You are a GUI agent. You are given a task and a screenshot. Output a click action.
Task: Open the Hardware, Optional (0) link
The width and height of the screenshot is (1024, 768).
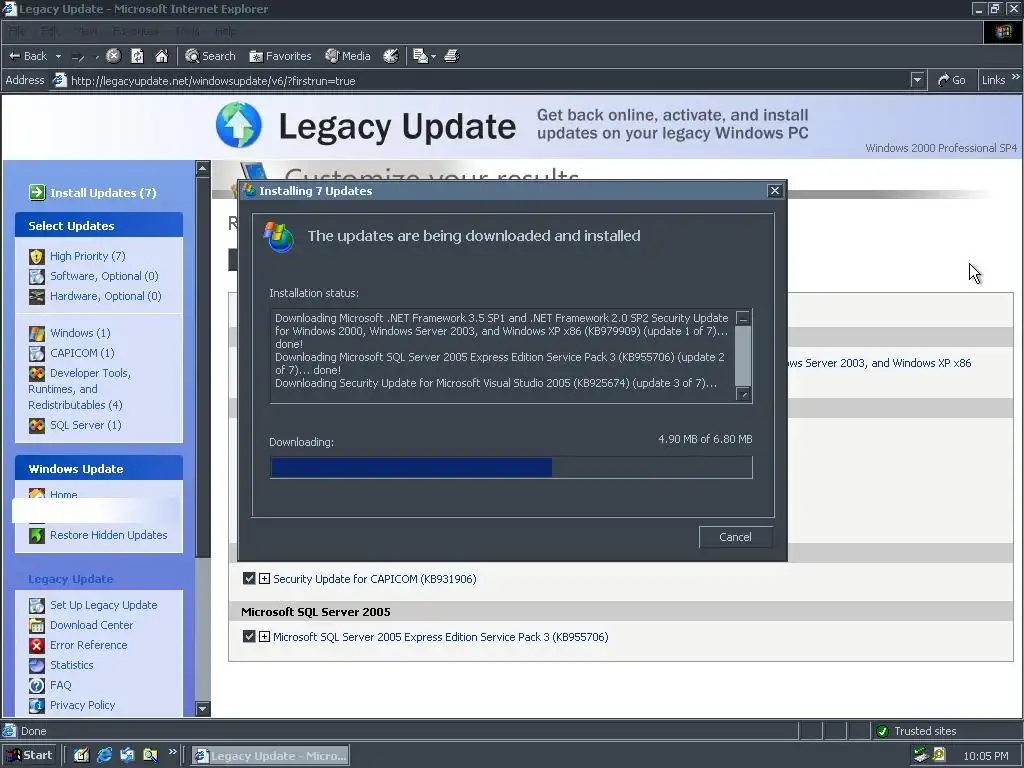106,296
